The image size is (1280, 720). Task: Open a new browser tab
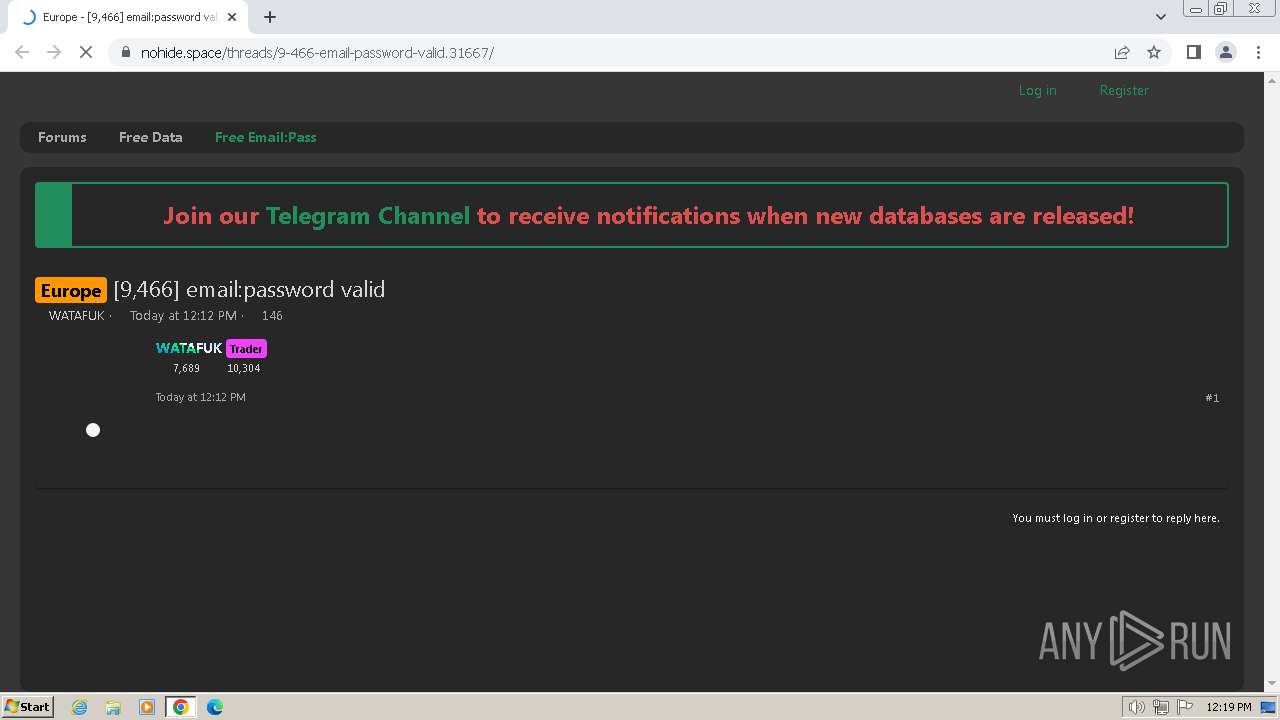click(270, 17)
